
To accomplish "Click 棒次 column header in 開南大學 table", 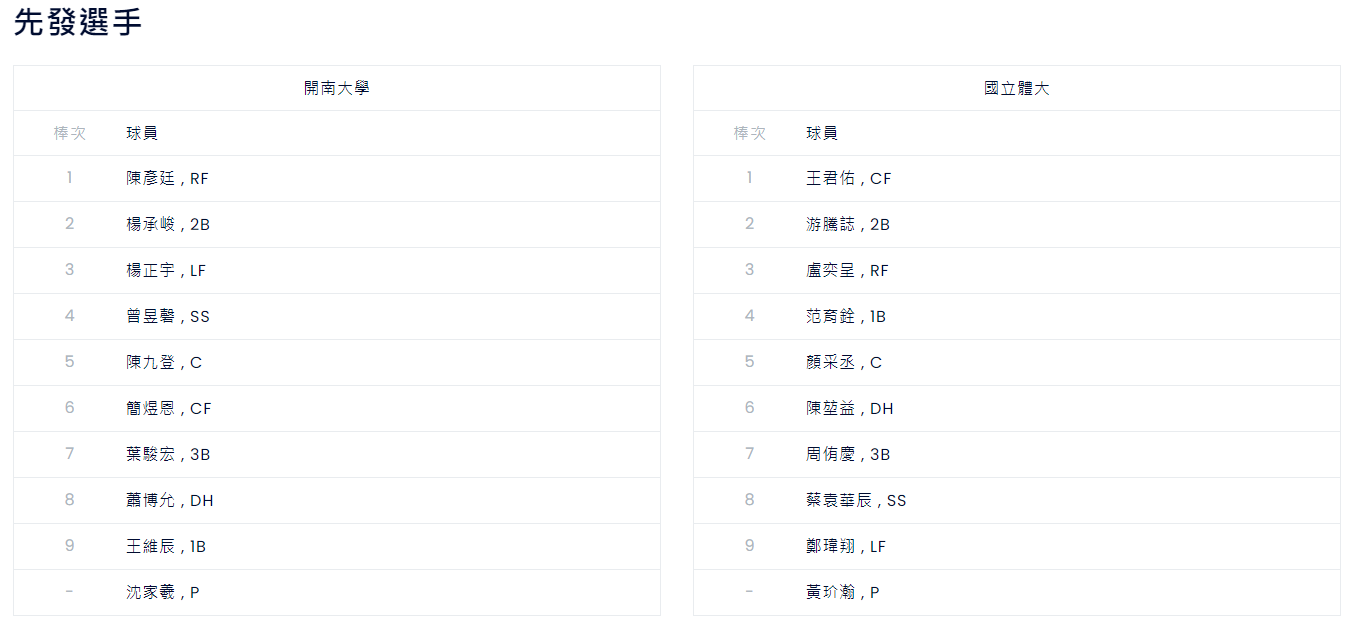I will [x=70, y=133].
